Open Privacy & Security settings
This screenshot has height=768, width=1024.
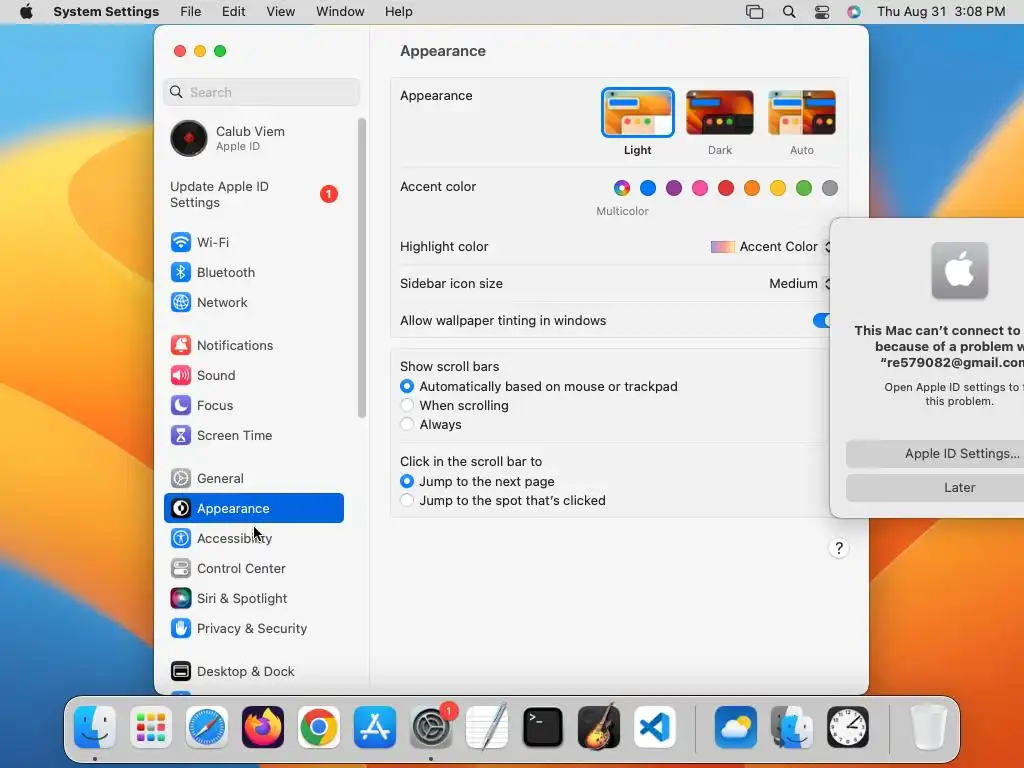[x=253, y=628]
